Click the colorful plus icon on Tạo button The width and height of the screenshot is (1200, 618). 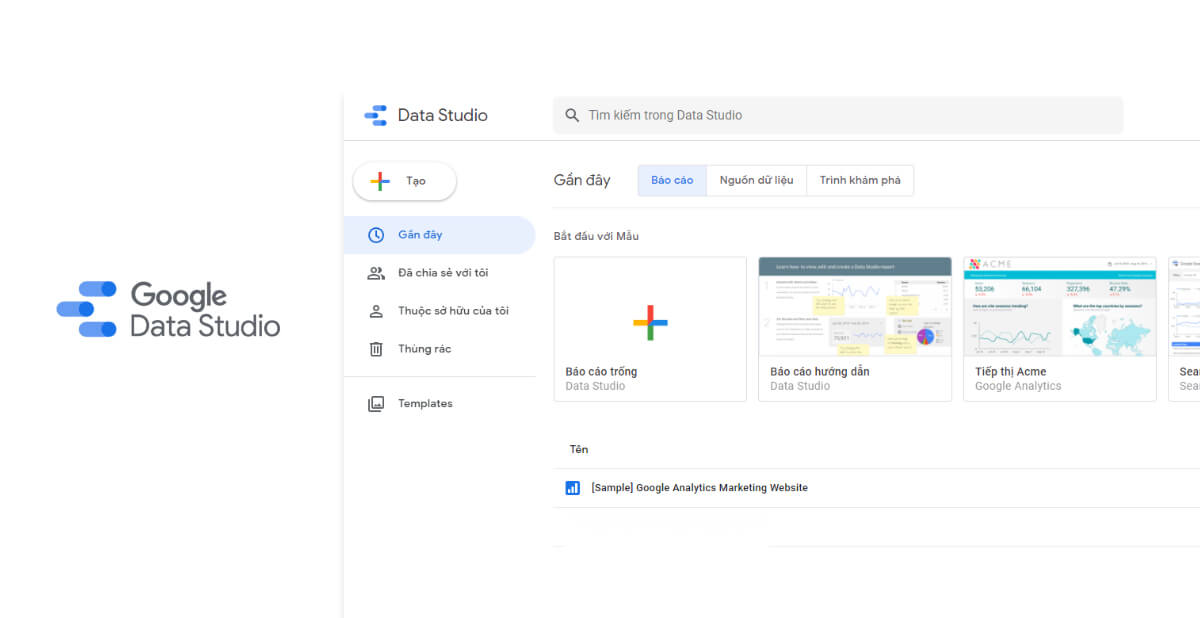coord(380,181)
